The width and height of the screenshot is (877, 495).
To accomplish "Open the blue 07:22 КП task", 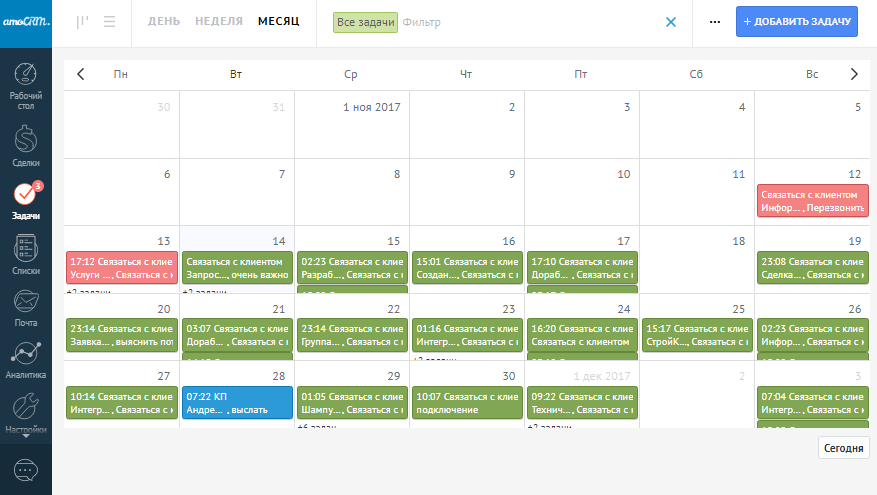I will point(237,403).
